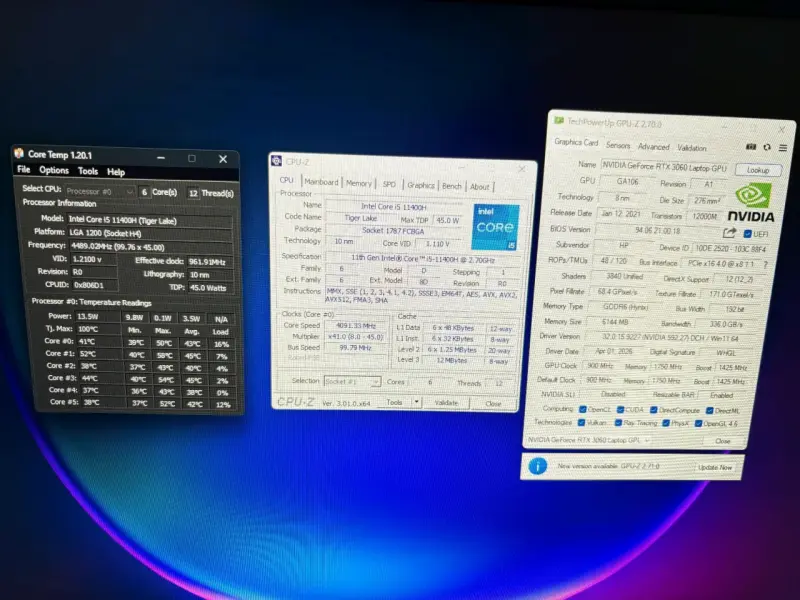Click the BIOS export share icon in GPU-Z
This screenshot has width=800, height=600.
(730, 233)
